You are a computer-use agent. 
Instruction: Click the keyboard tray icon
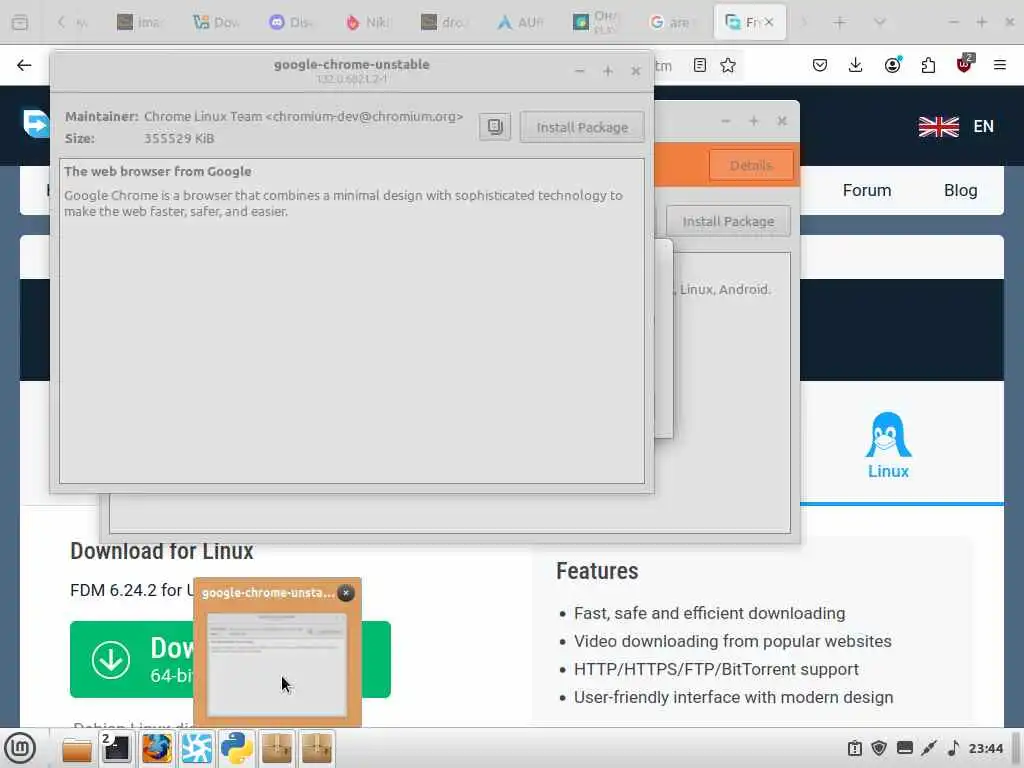[x=904, y=748]
